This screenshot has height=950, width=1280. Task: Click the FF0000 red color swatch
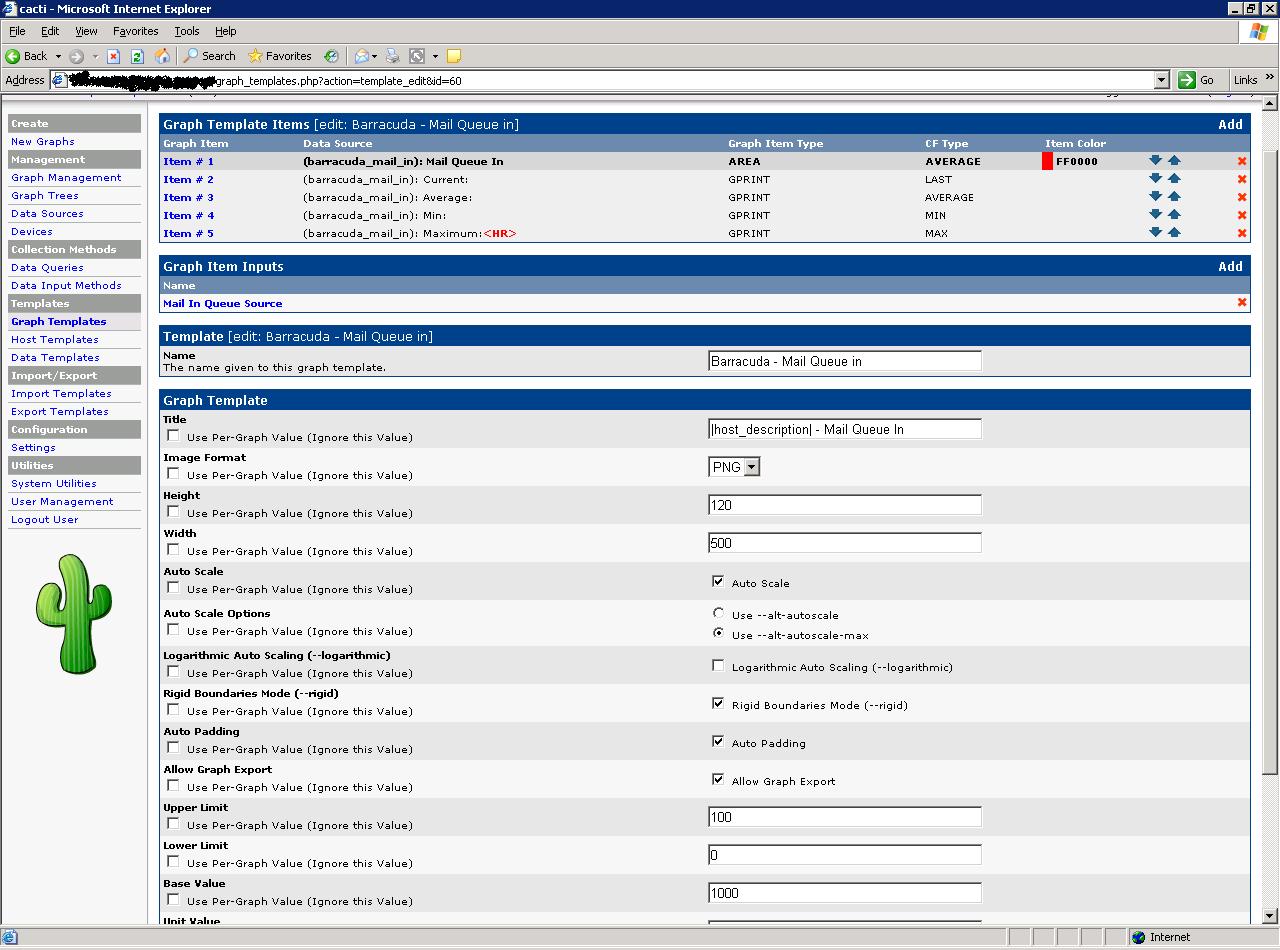click(x=1047, y=161)
